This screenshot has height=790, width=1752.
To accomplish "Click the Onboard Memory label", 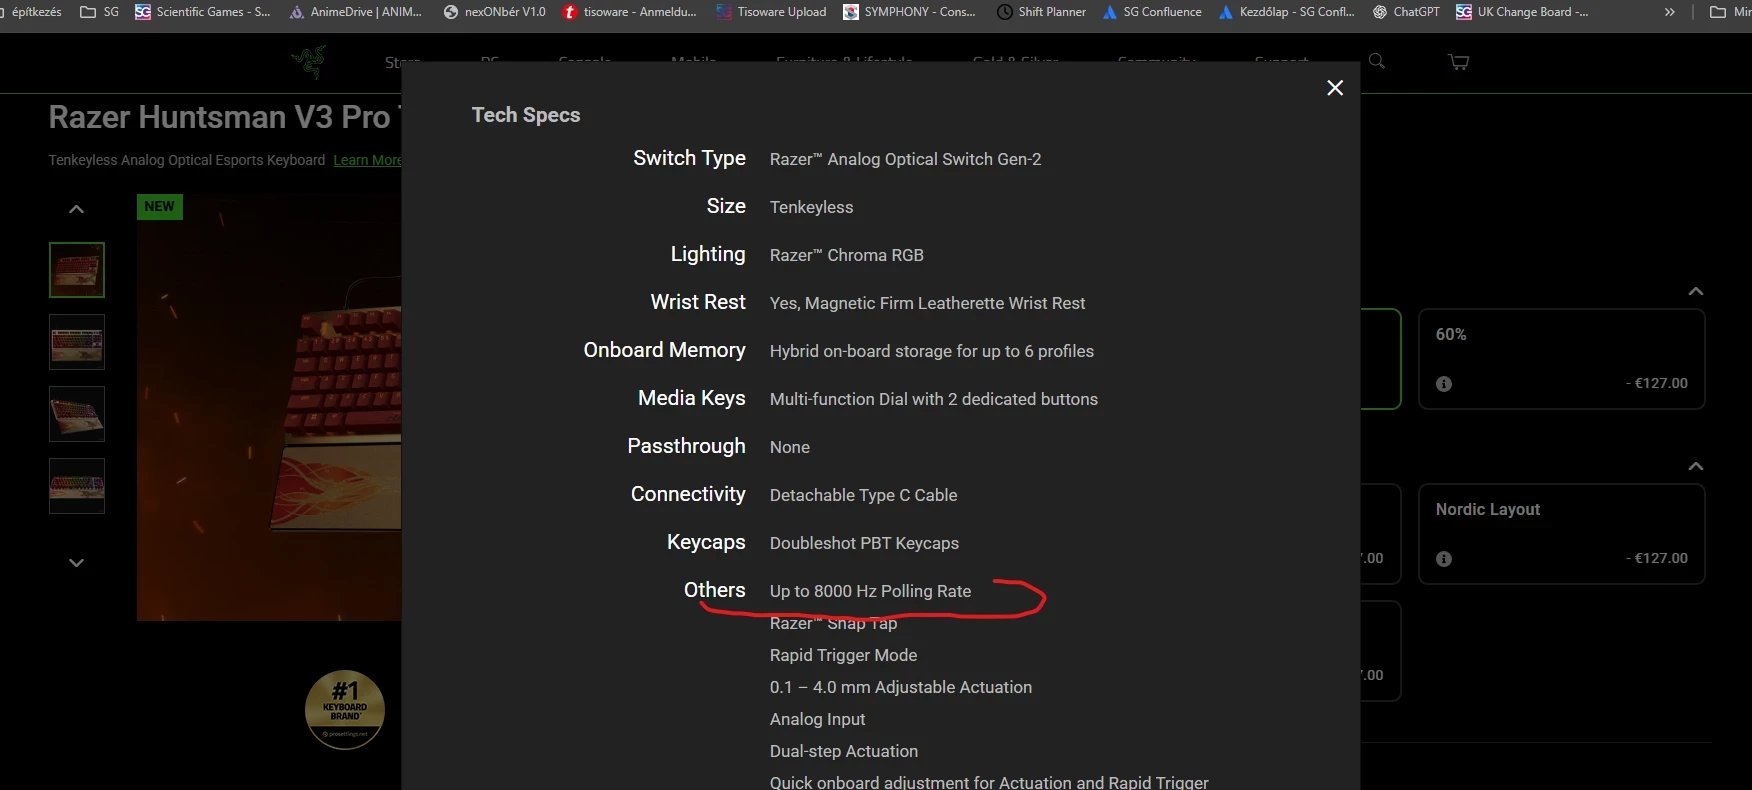I will point(664,350).
